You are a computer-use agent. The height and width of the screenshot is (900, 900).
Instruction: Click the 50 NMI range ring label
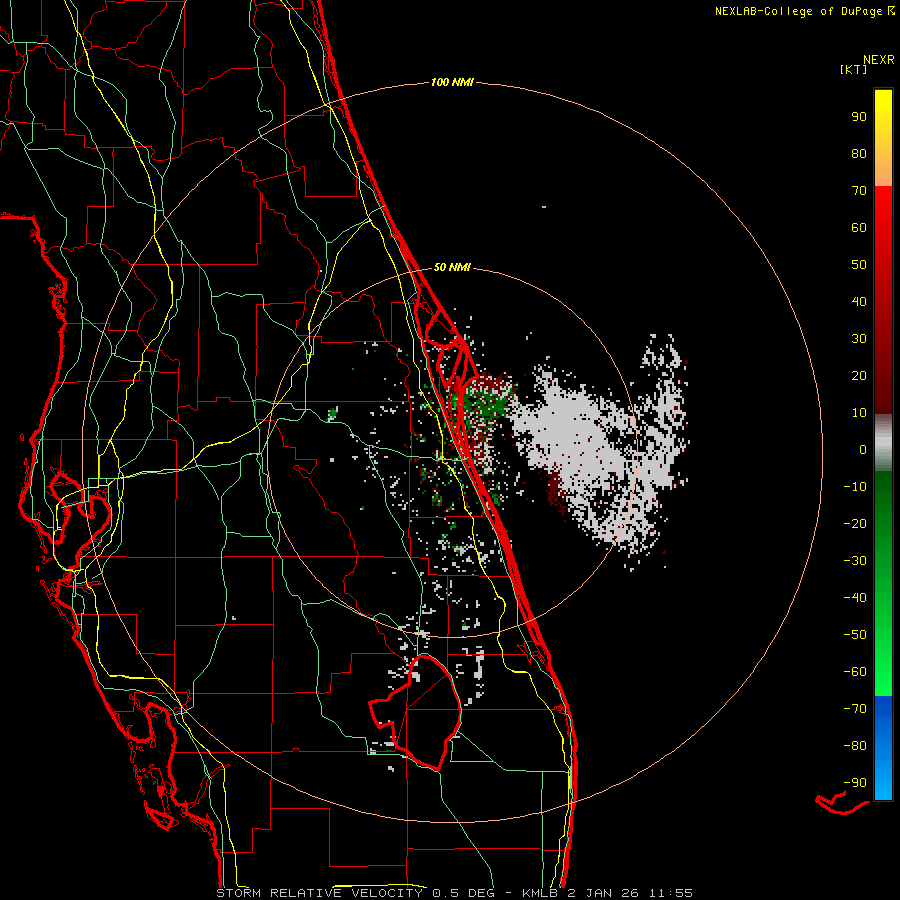coord(452,267)
